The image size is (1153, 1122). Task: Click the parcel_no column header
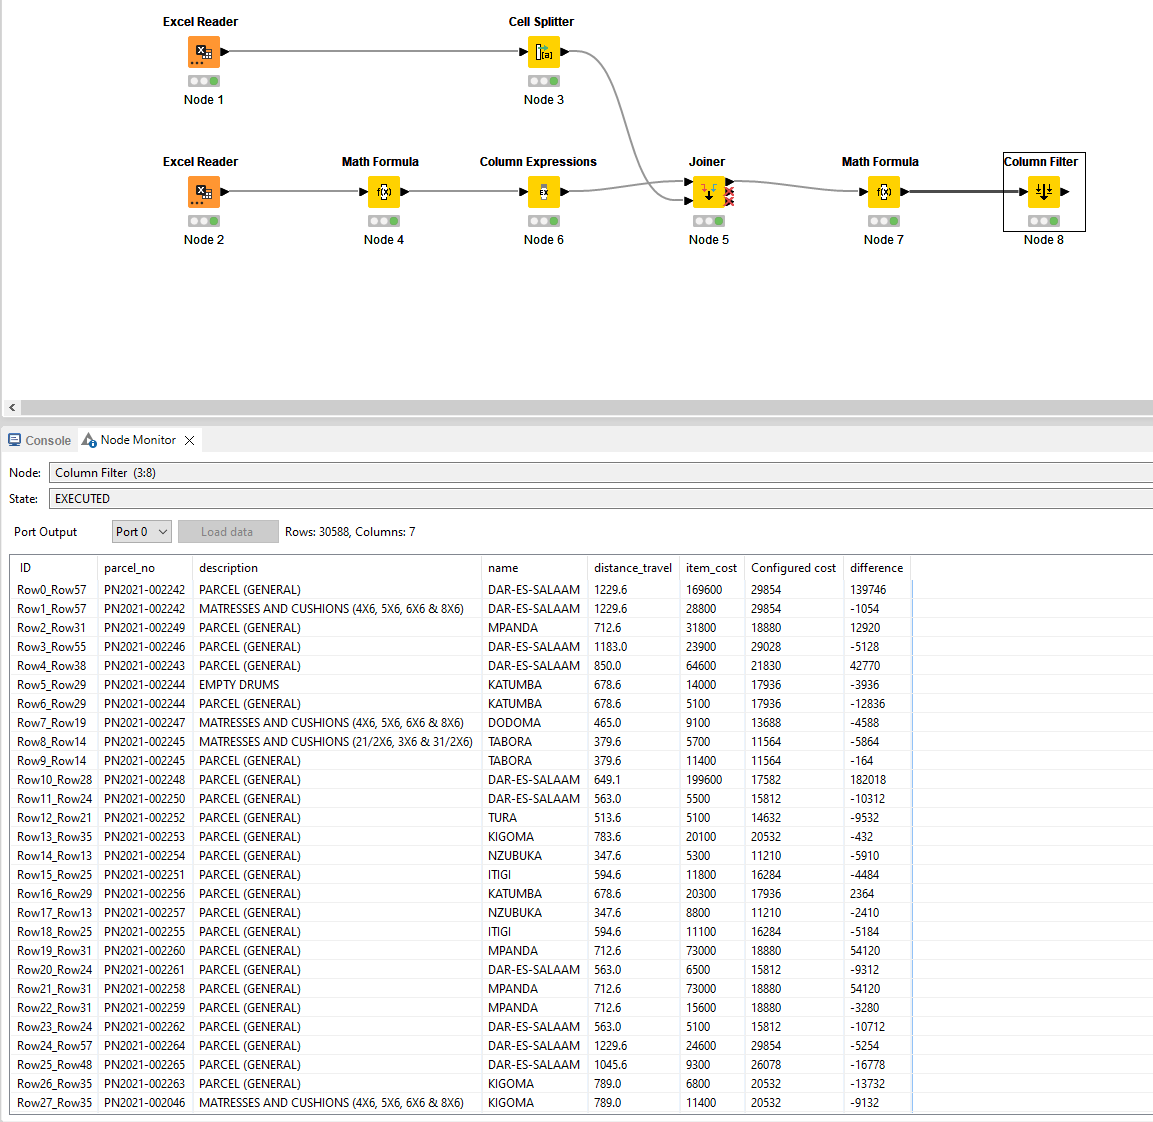tap(144, 568)
